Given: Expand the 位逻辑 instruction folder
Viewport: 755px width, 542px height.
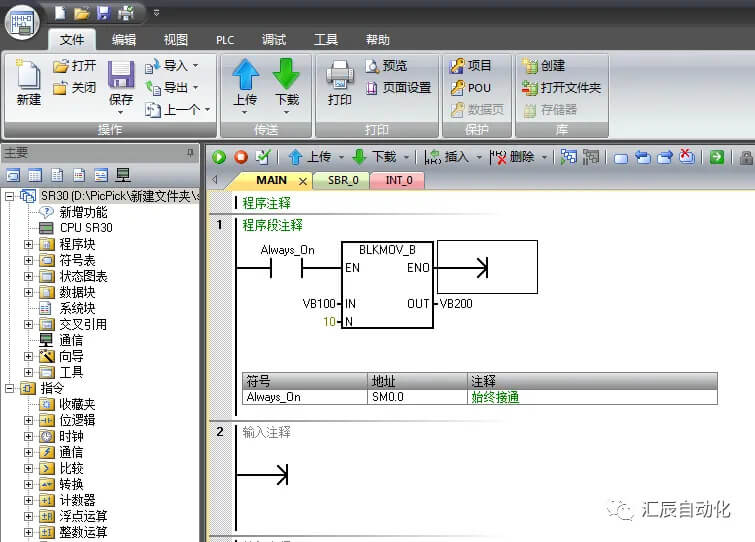Looking at the screenshot, I should pos(28,420).
